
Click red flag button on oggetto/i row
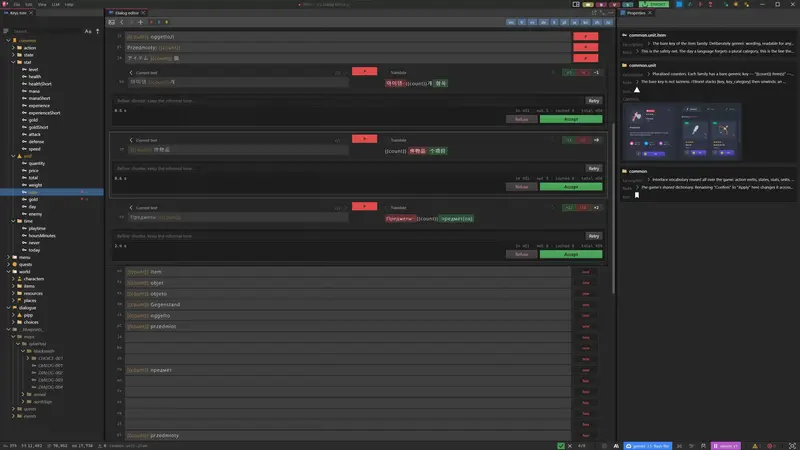(x=586, y=37)
